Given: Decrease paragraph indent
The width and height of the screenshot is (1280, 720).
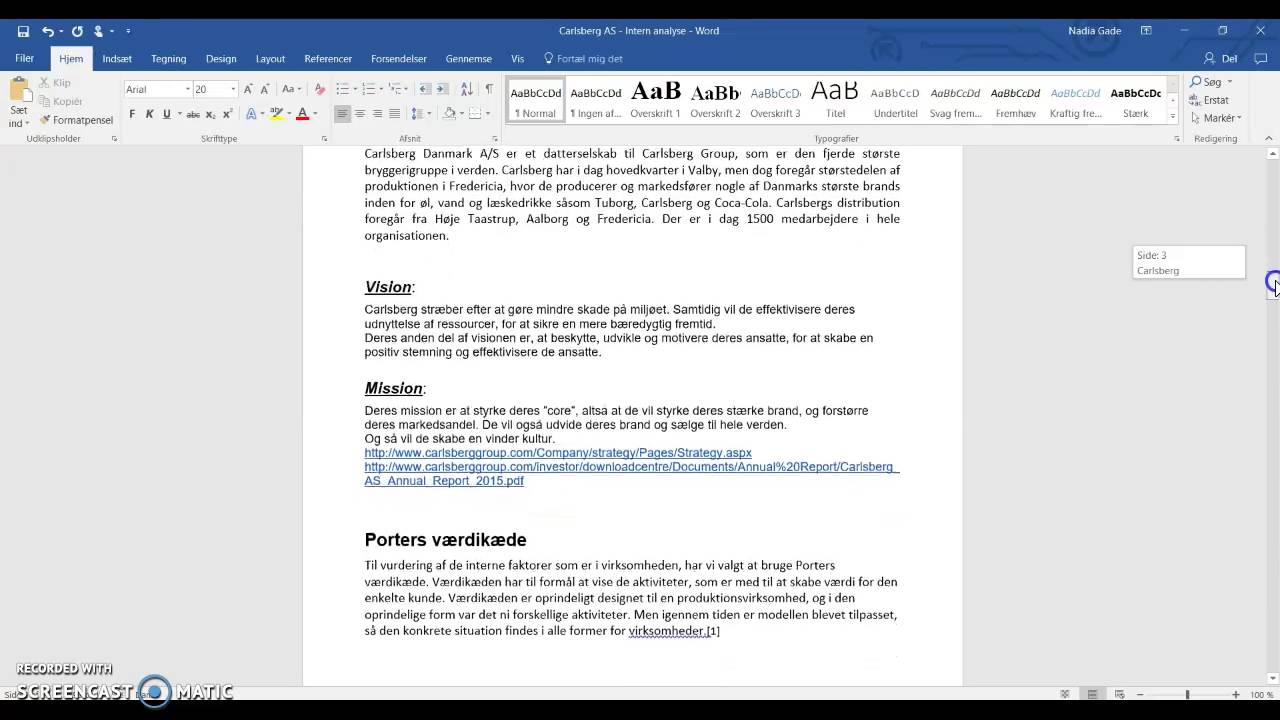Looking at the screenshot, I should tap(425, 89).
